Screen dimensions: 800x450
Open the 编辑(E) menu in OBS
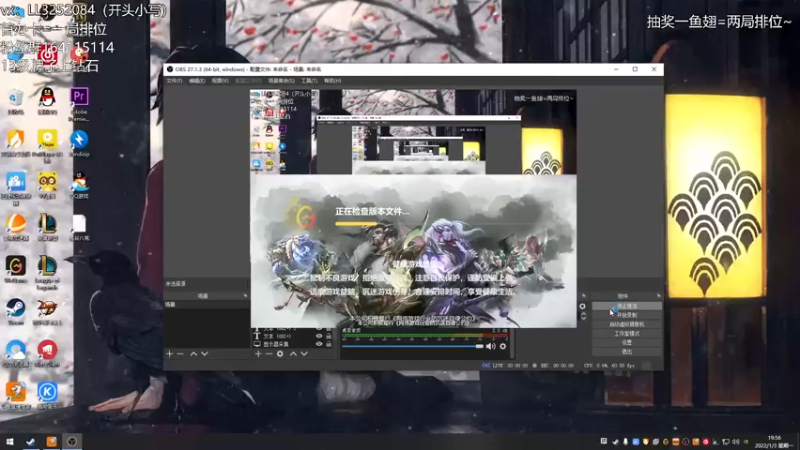197,81
